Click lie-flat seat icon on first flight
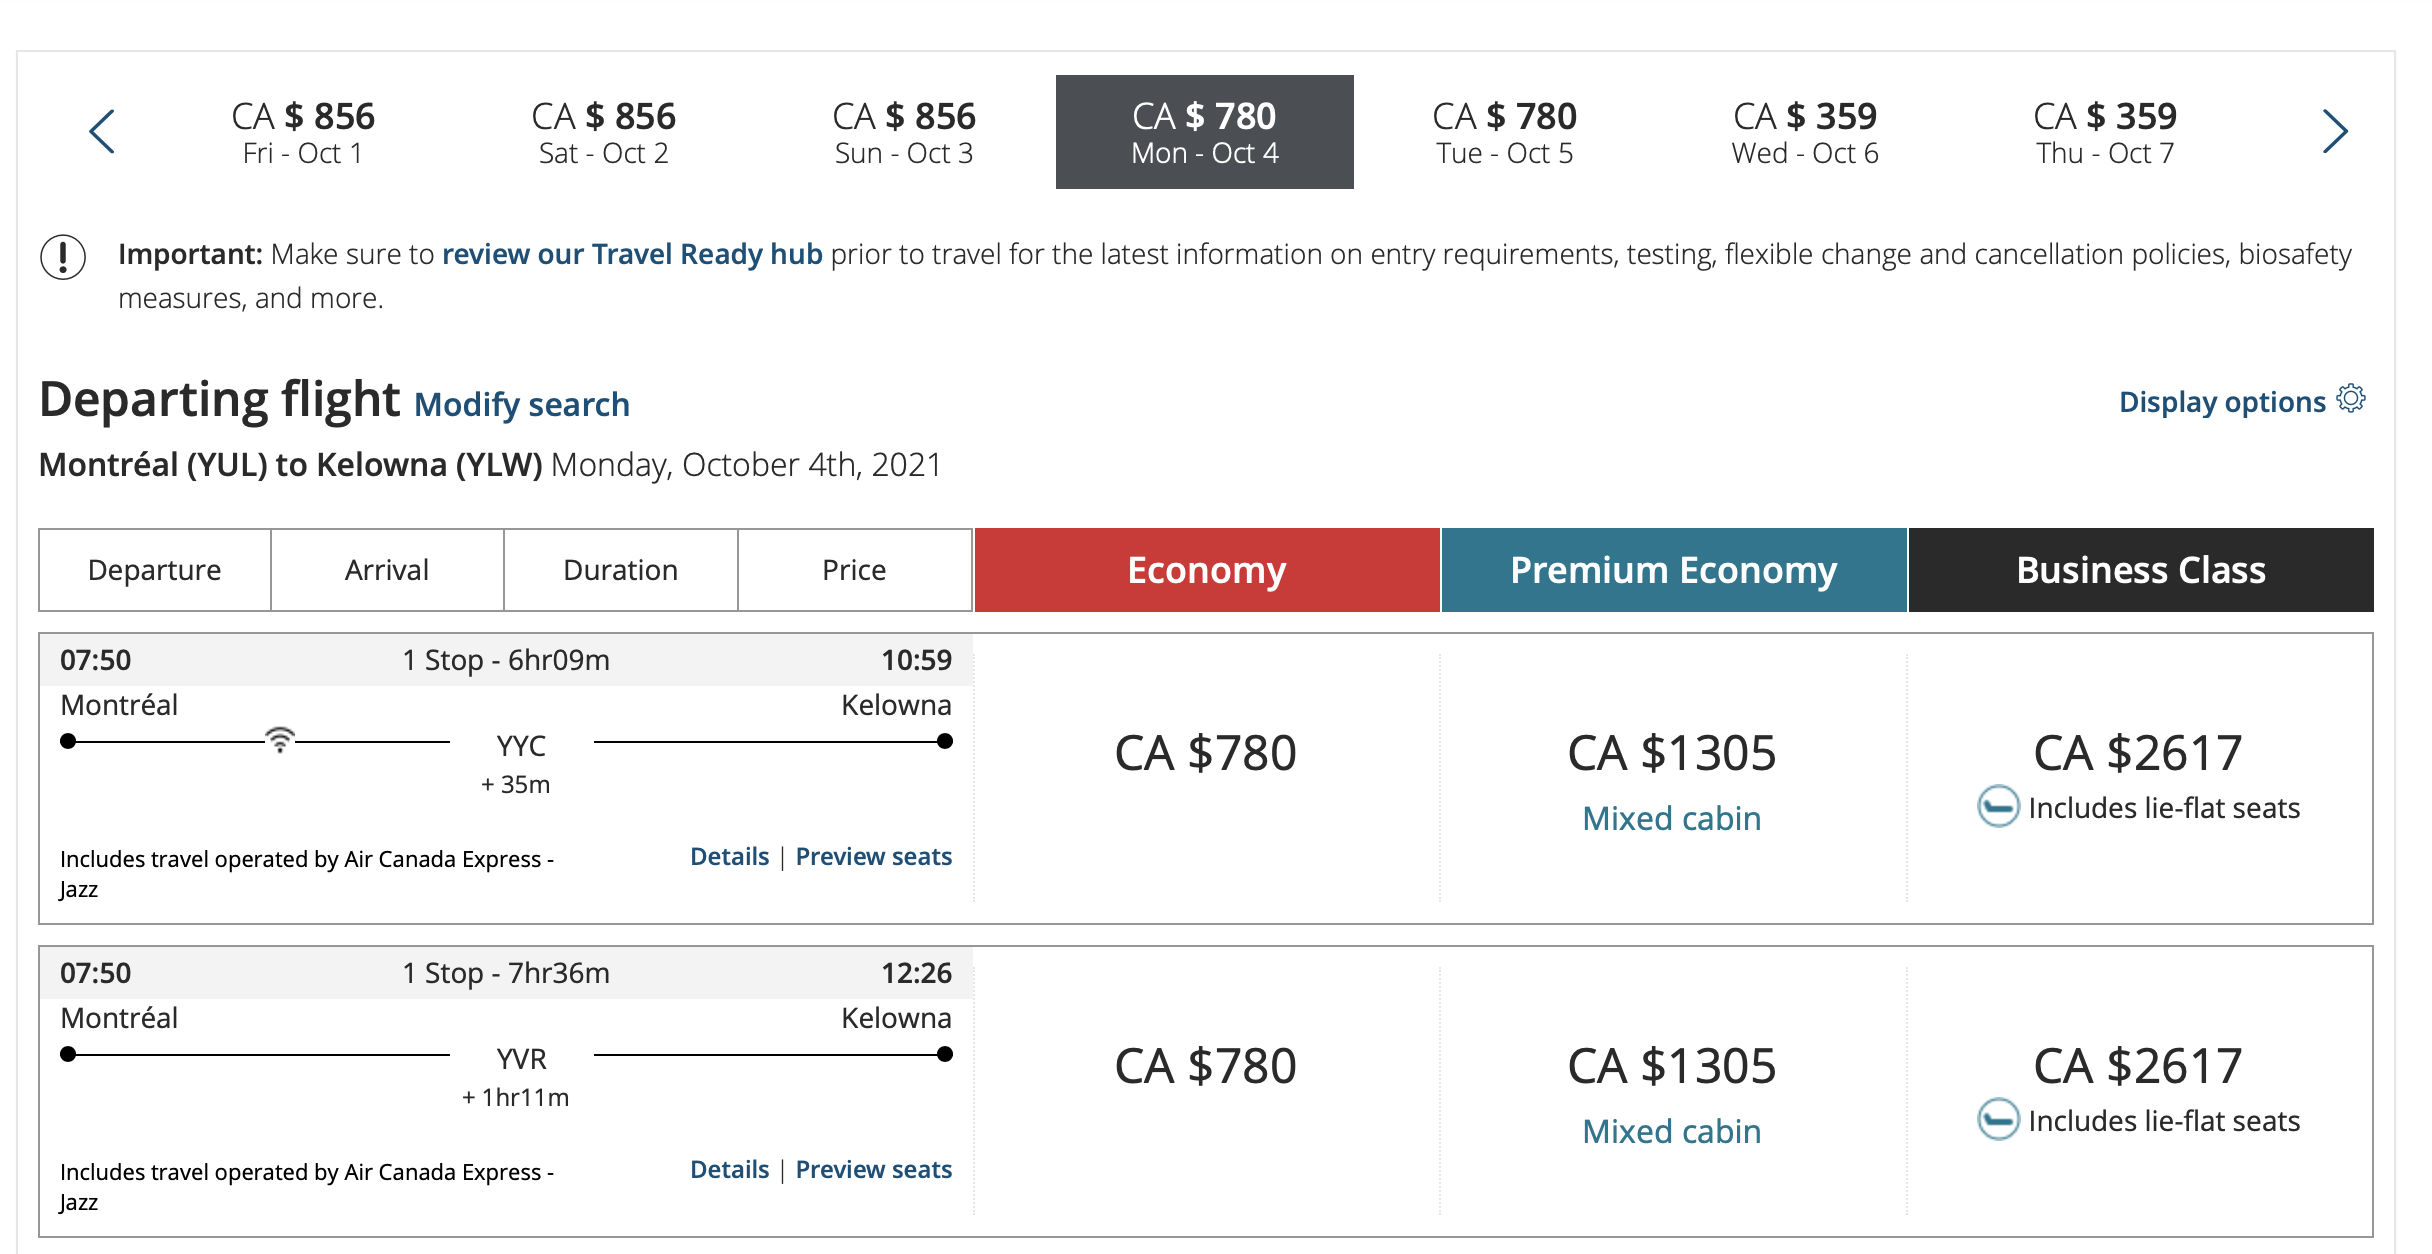The height and width of the screenshot is (1254, 2432). click(1998, 807)
